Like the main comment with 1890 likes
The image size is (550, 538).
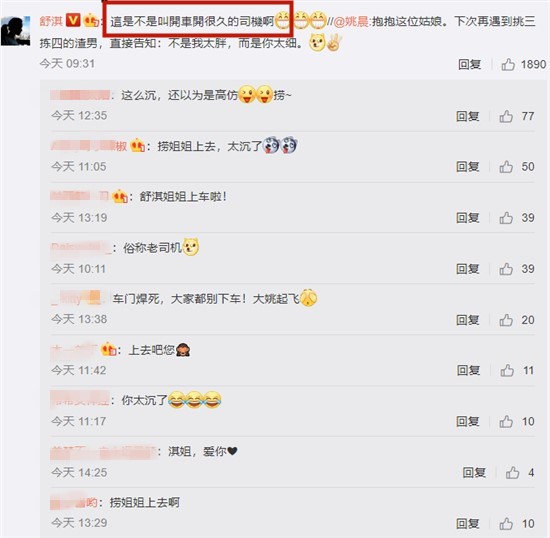508,65
